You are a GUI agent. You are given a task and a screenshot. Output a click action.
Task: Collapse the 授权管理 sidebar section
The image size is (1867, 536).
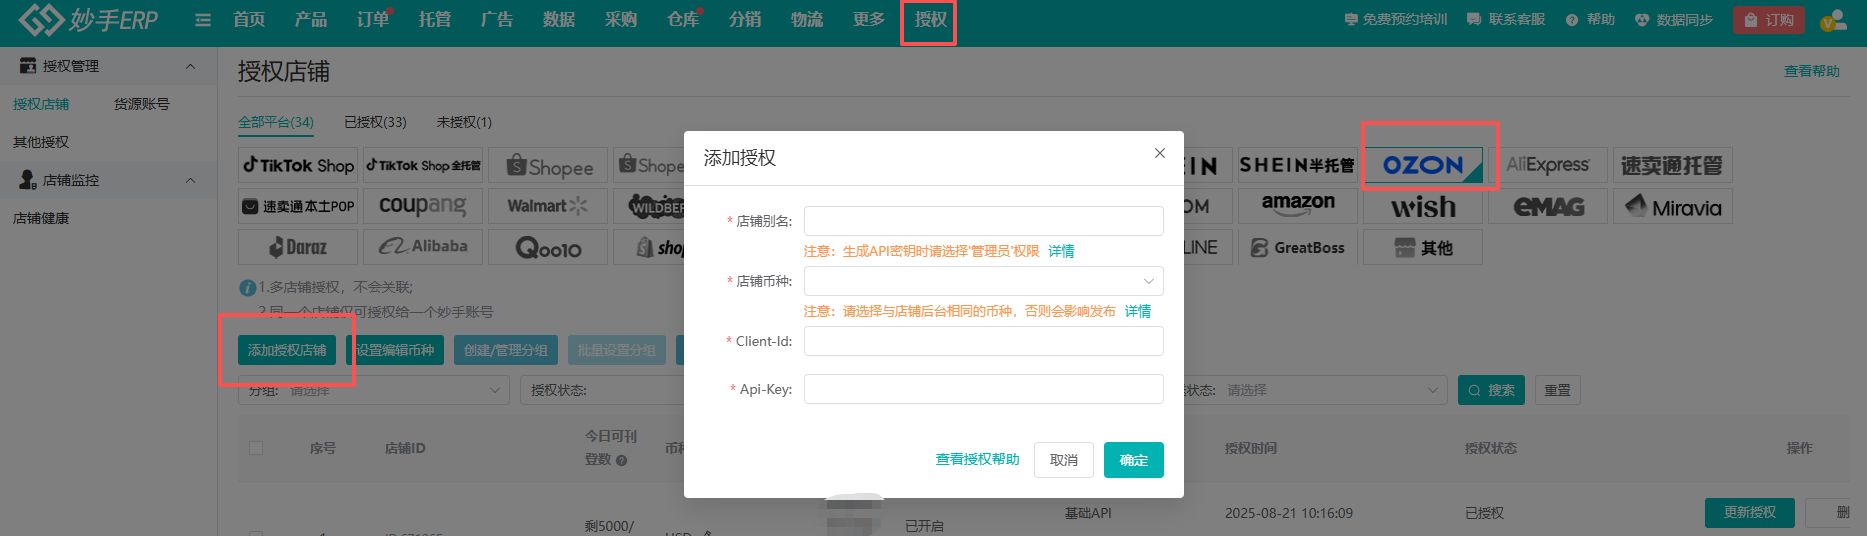(190, 66)
